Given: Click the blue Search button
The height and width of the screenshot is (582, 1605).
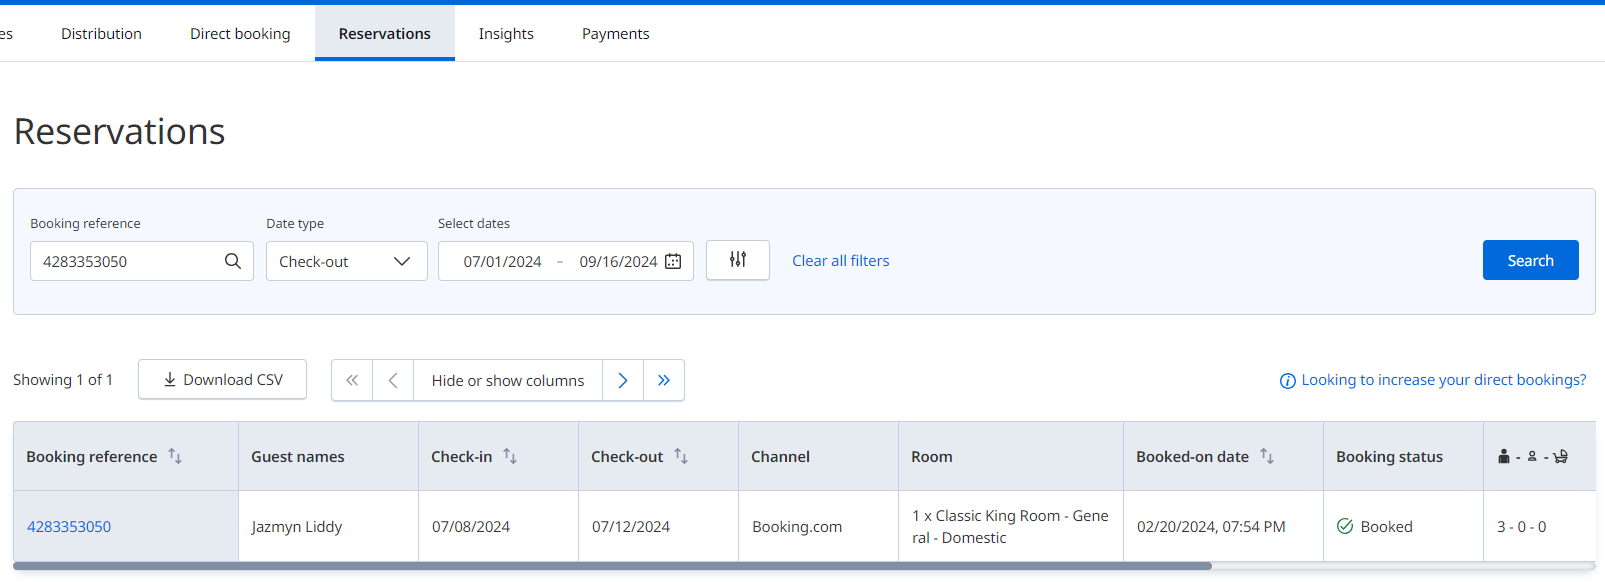Looking at the screenshot, I should click(1531, 260).
